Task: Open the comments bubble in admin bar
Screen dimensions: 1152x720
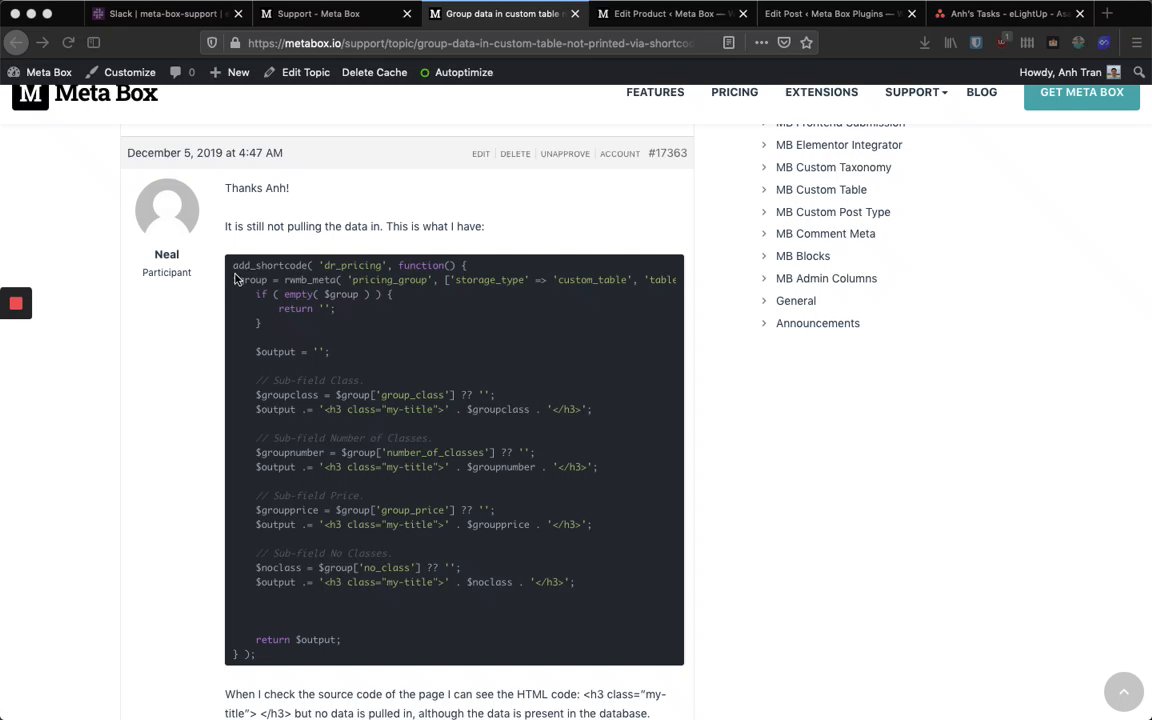Action: pyautogui.click(x=181, y=72)
